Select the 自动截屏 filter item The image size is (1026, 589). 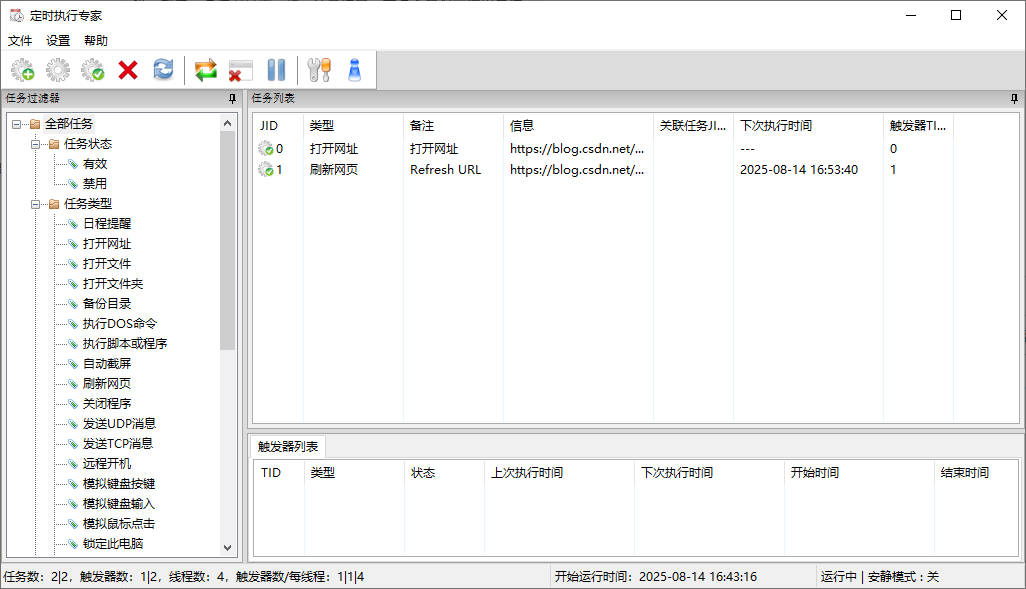pos(107,364)
